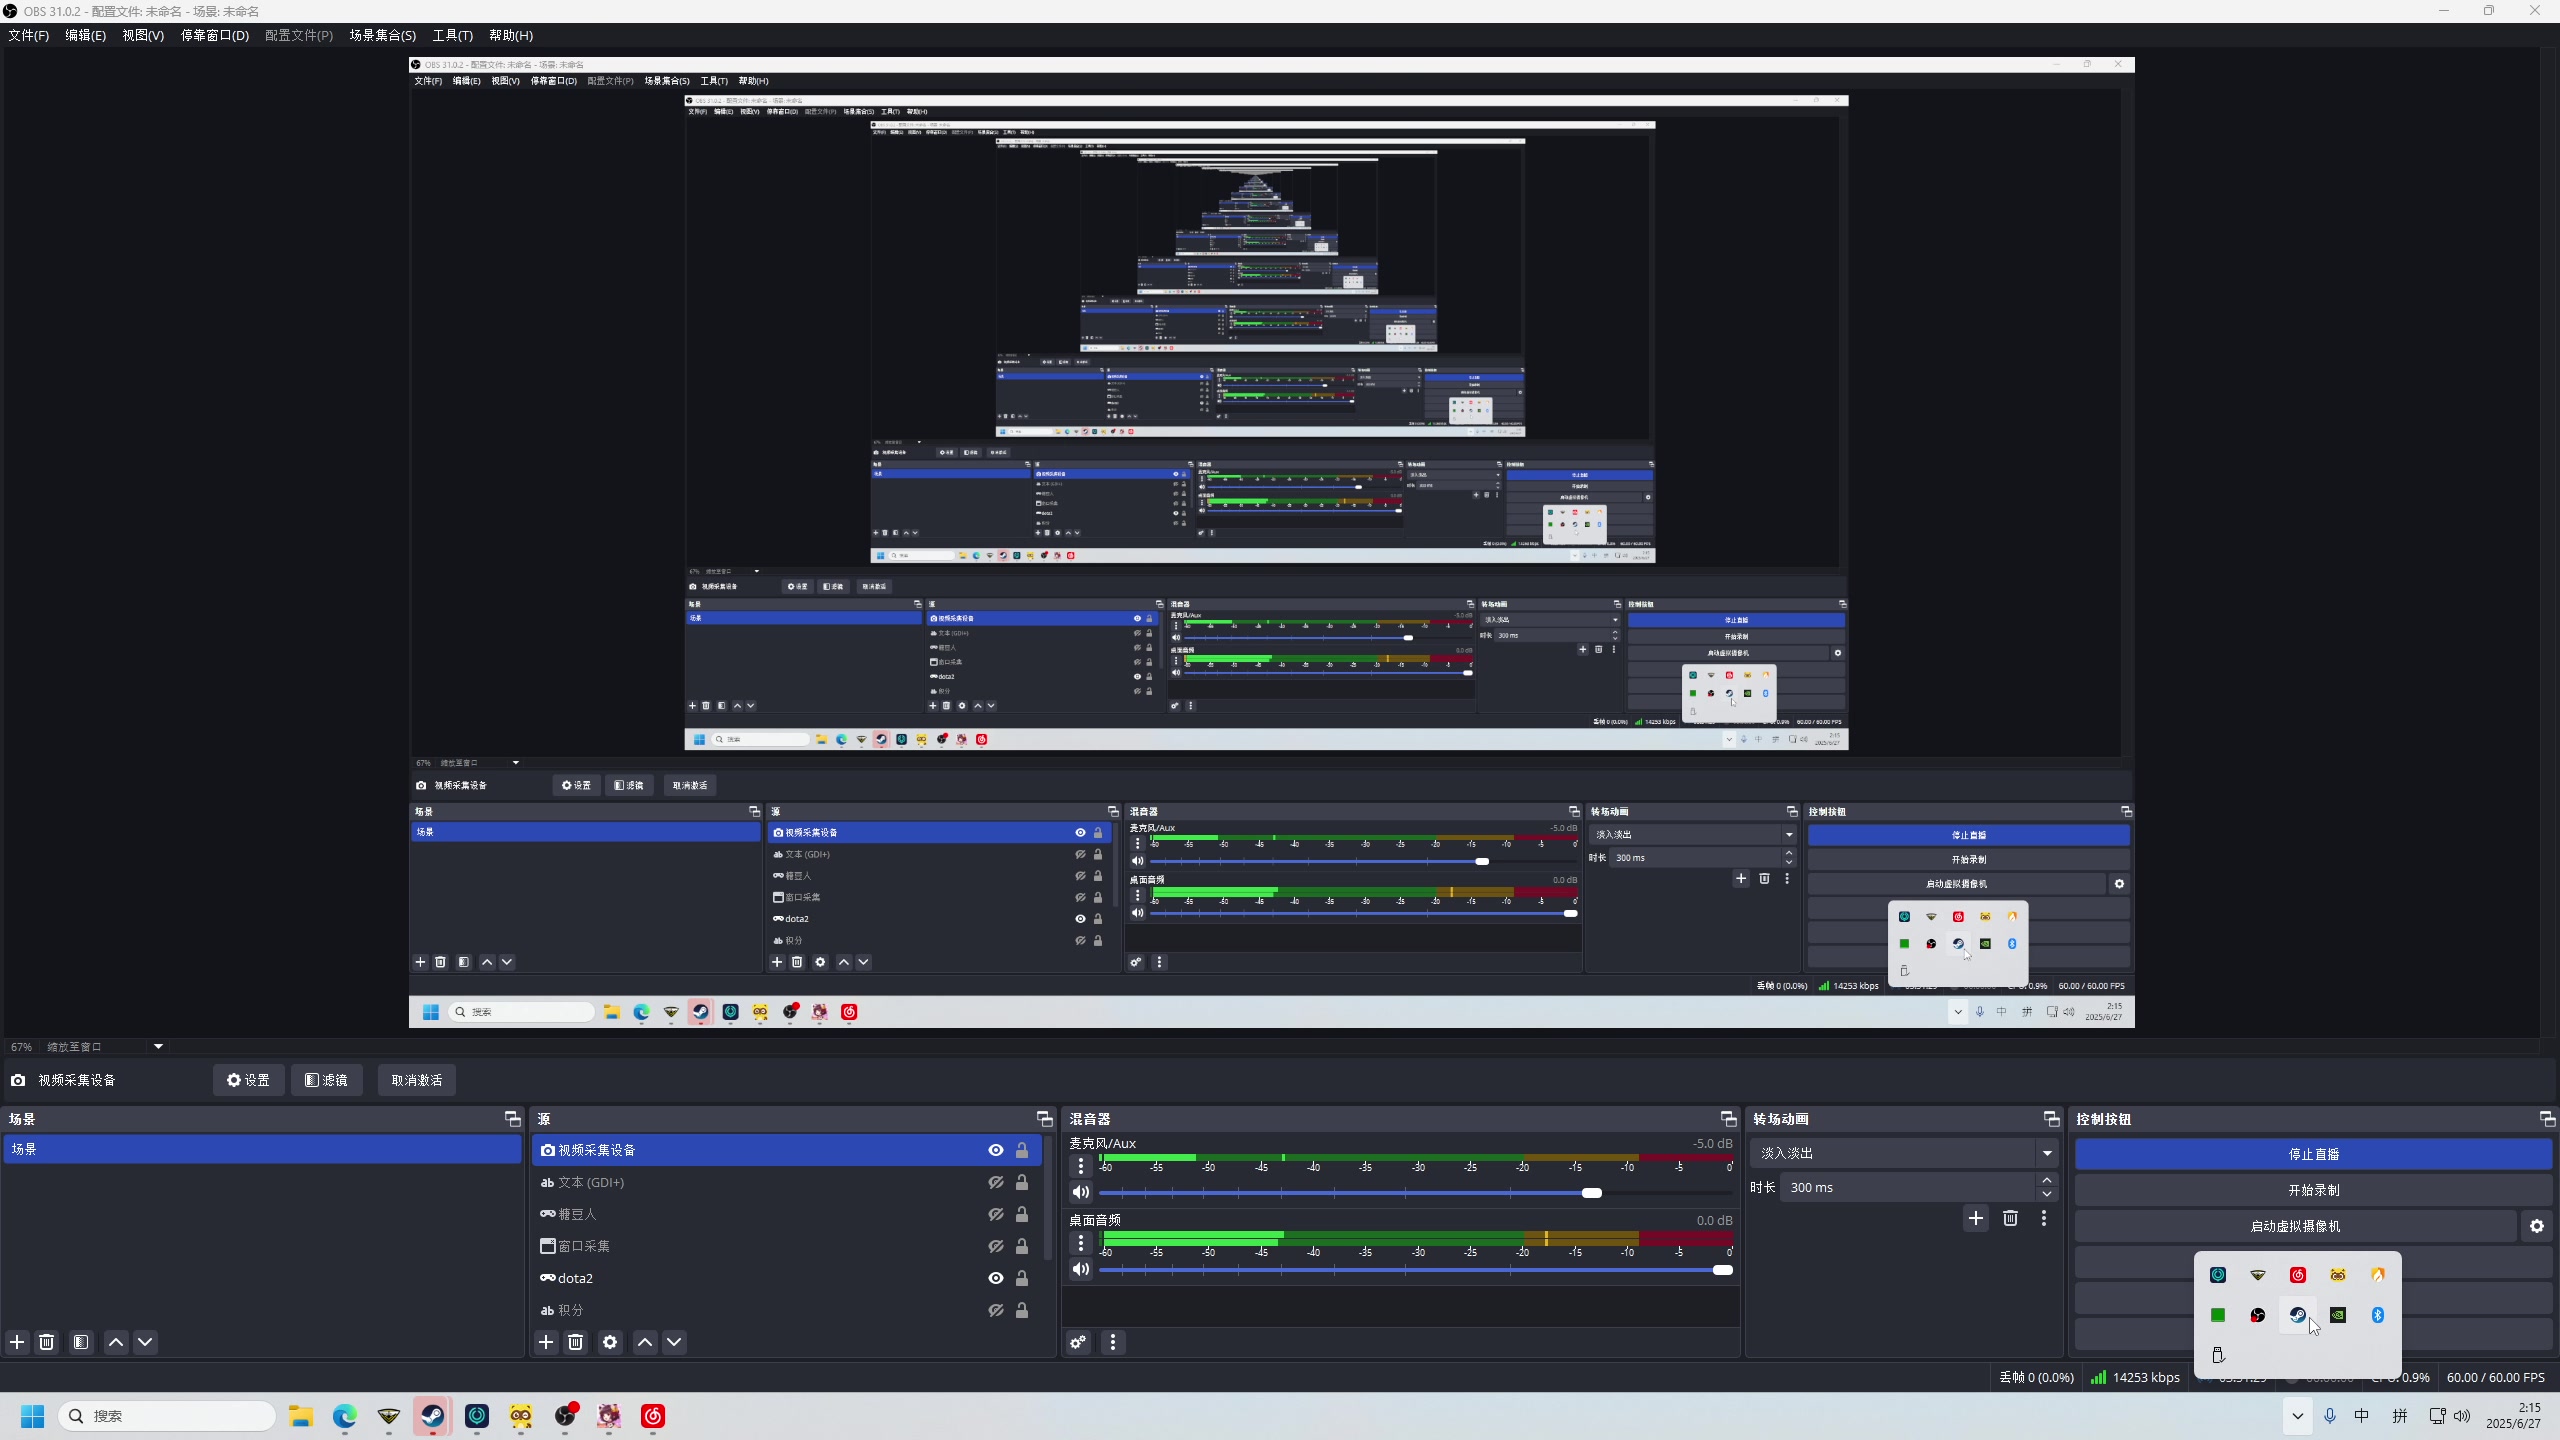Image resolution: width=2560 pixels, height=1440 pixels.
Task: Open the 帮助(H) menu
Action: 511,35
